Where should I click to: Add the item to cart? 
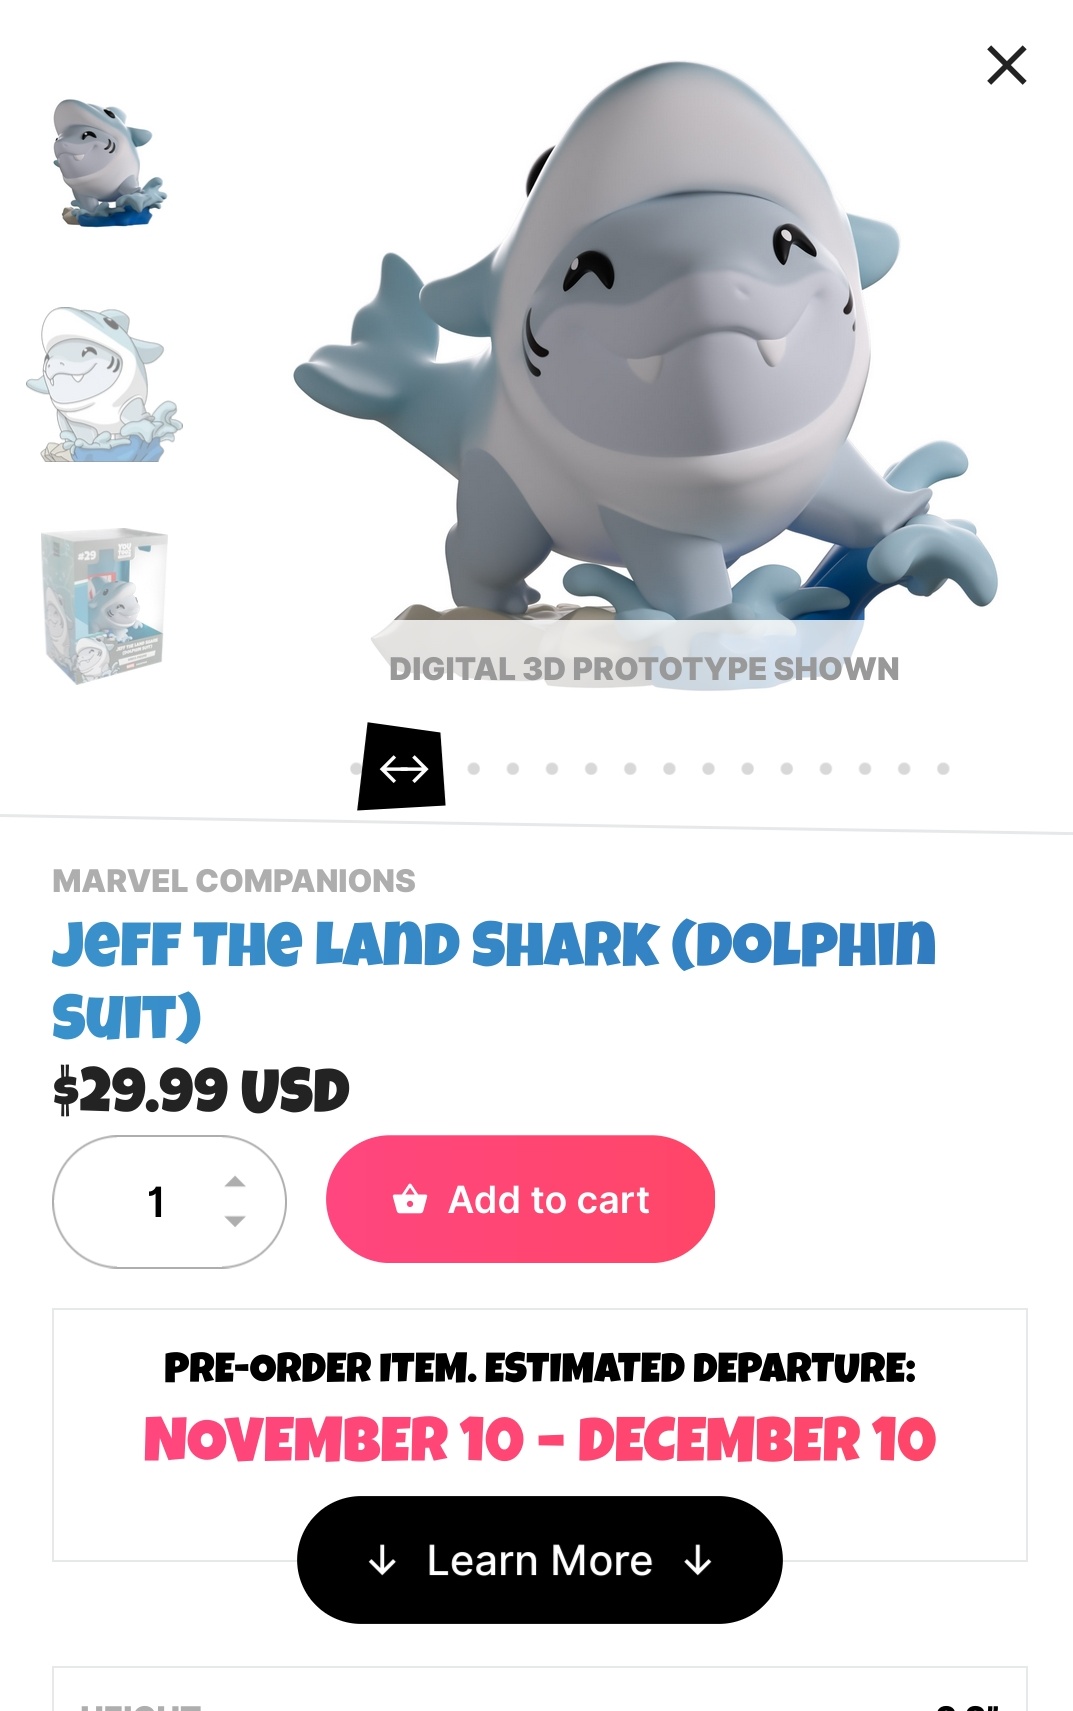click(x=520, y=1199)
